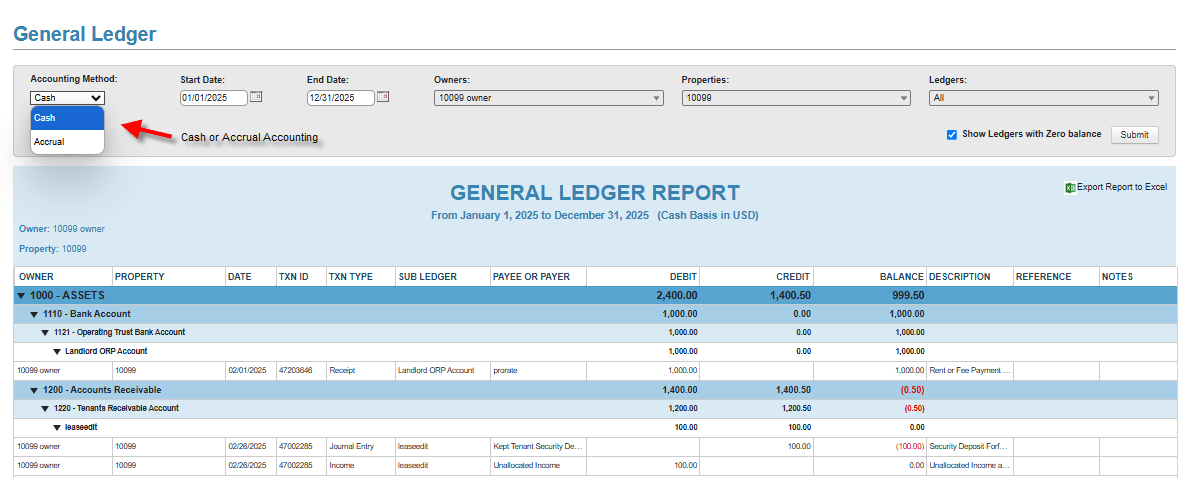Screen dimensions: 1188x478
Task: Click into the Start Date field
Action: point(213,98)
